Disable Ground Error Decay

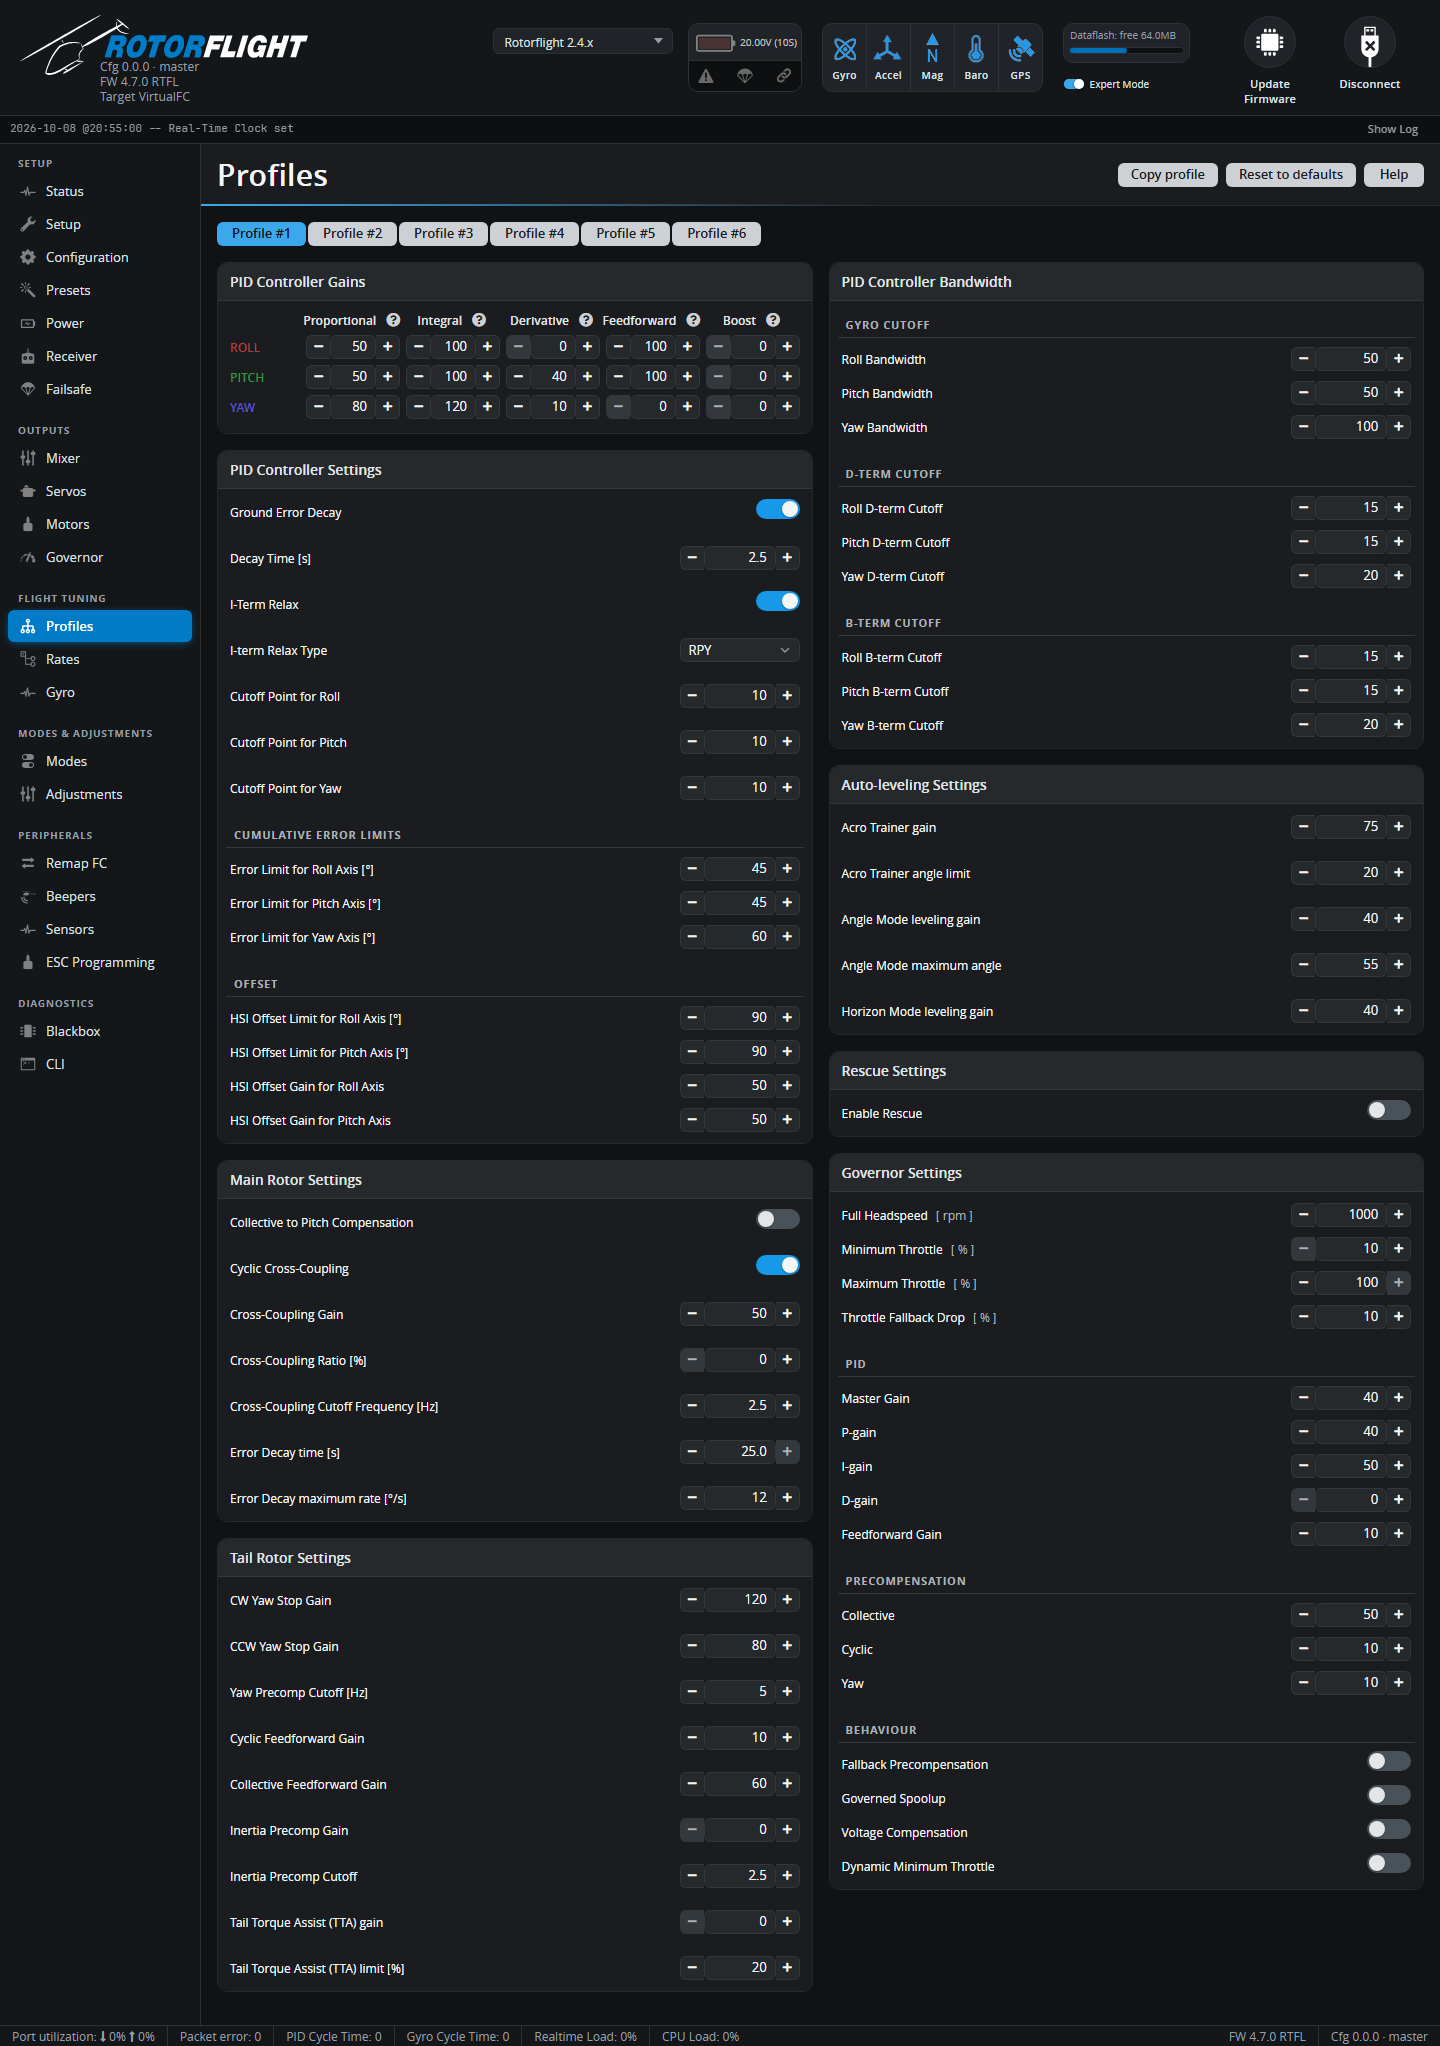(778, 509)
